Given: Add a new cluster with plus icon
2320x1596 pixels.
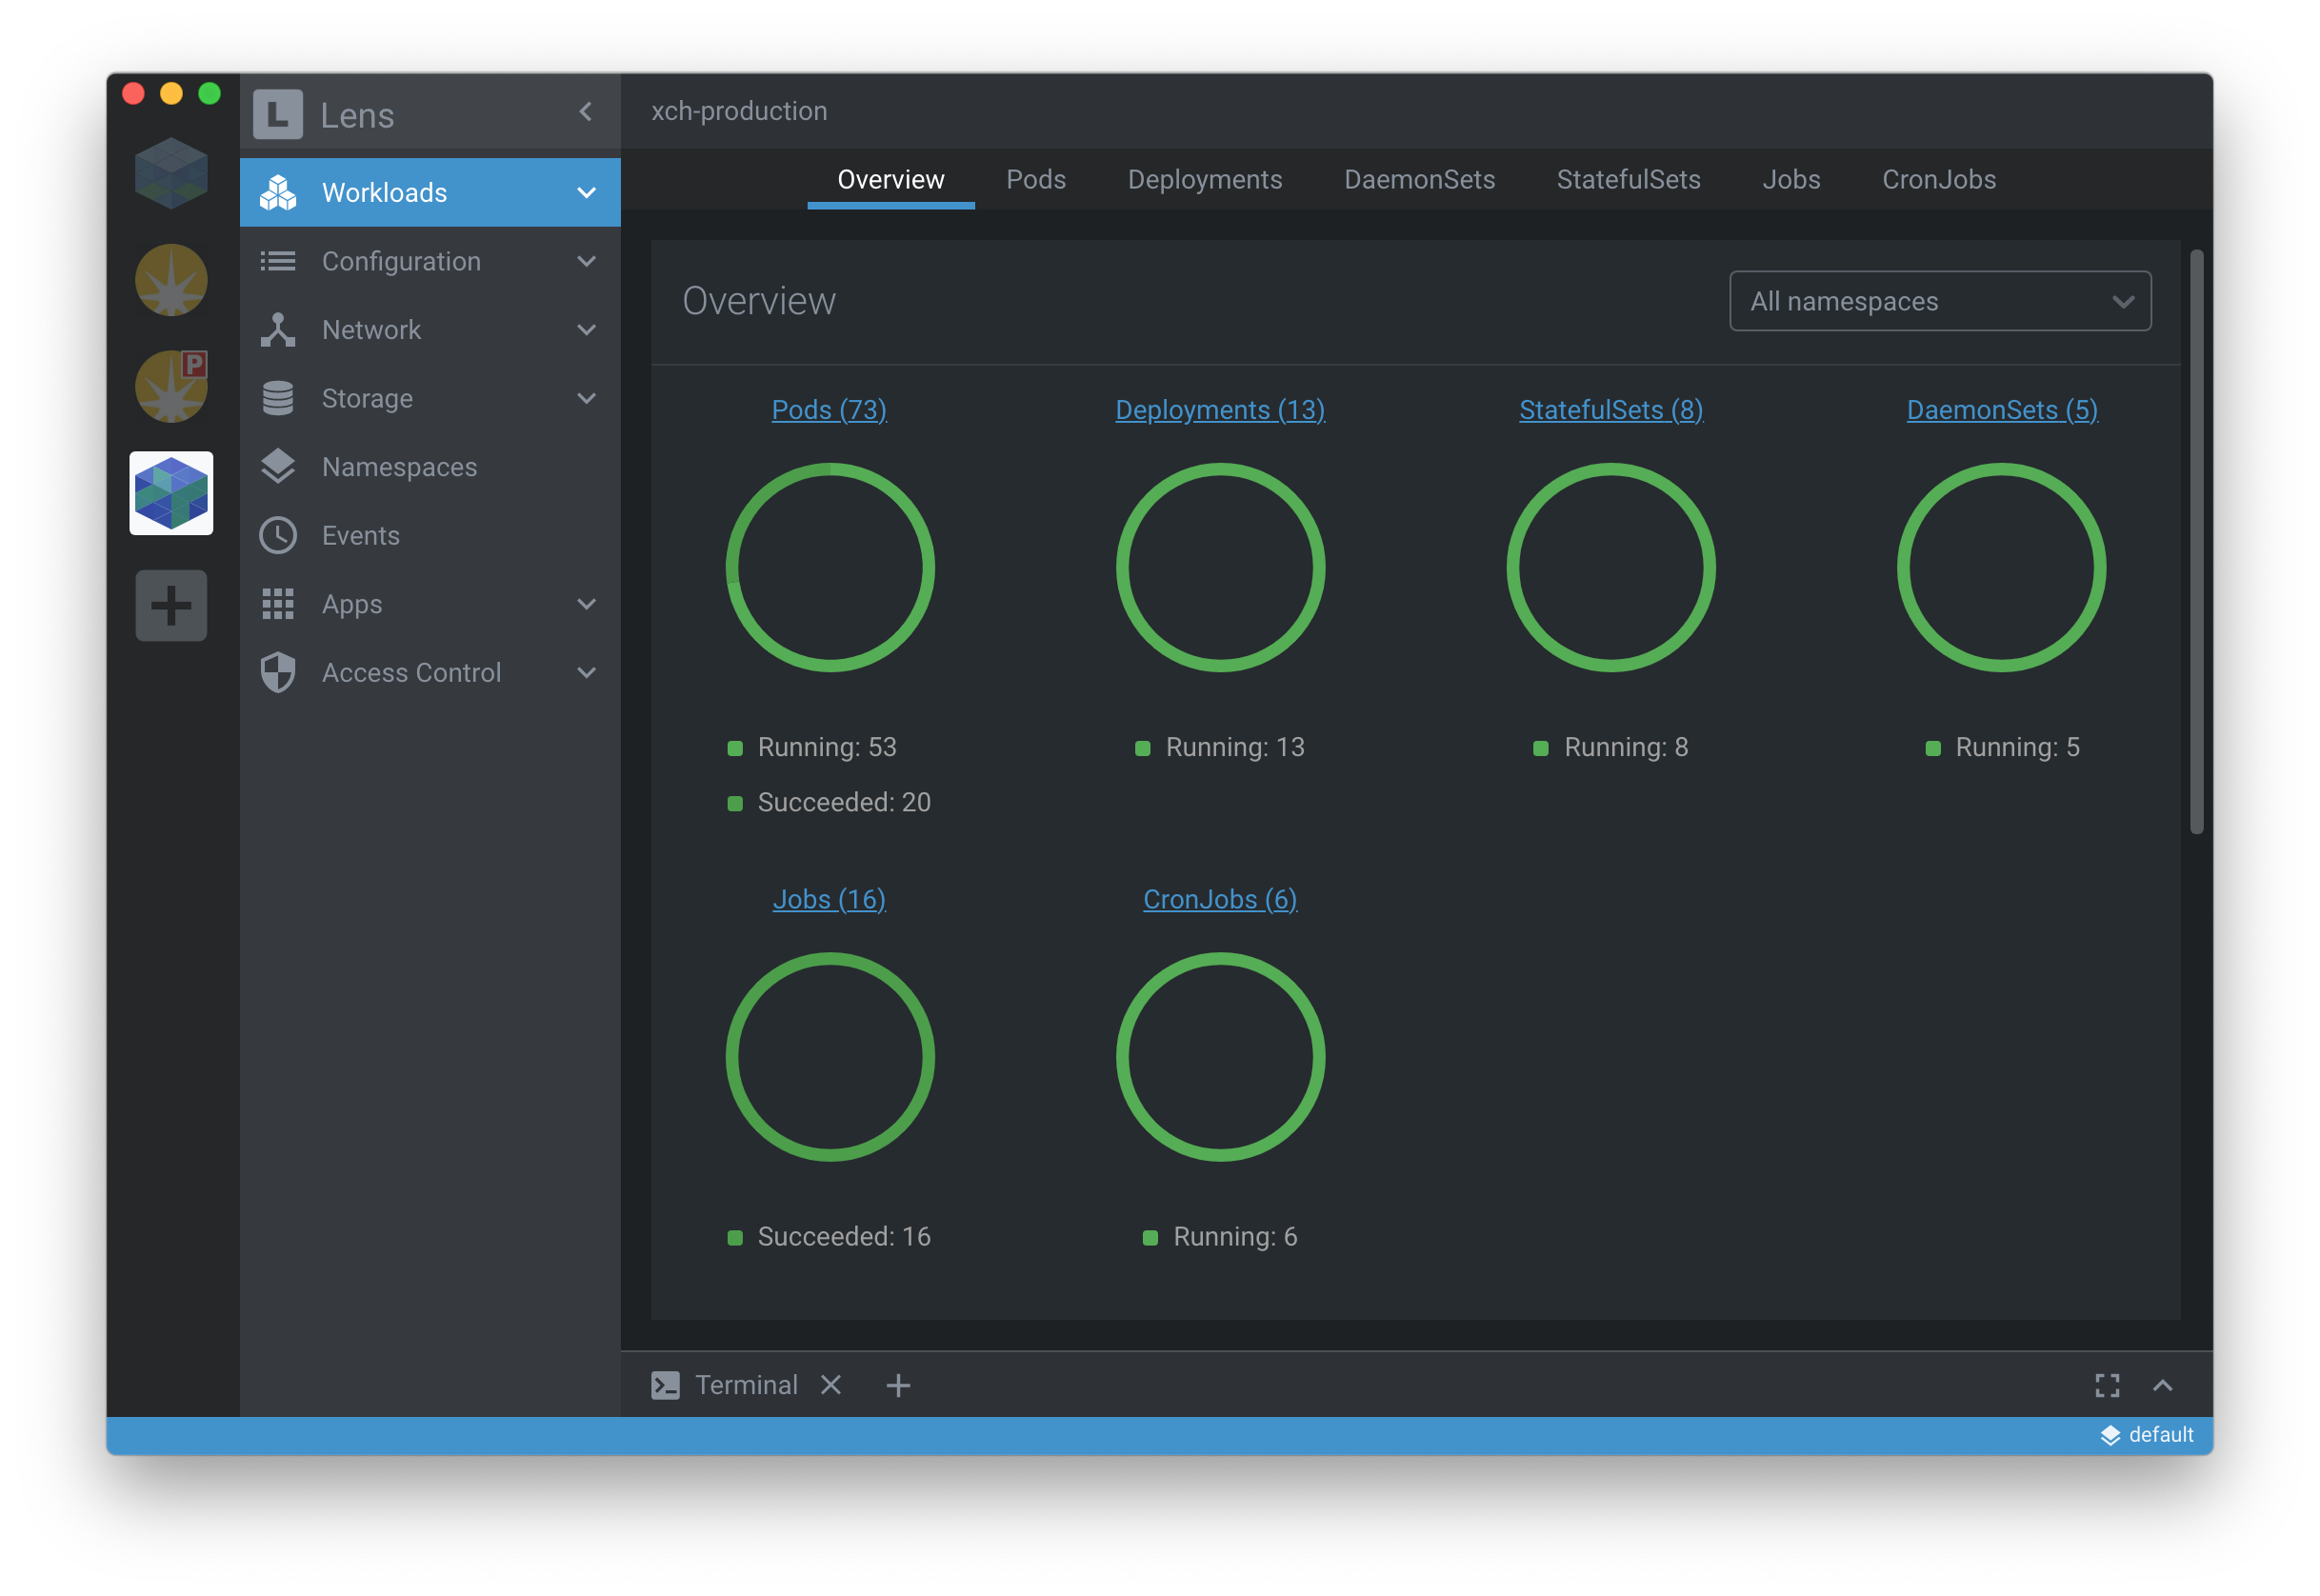Looking at the screenshot, I should click(x=171, y=605).
